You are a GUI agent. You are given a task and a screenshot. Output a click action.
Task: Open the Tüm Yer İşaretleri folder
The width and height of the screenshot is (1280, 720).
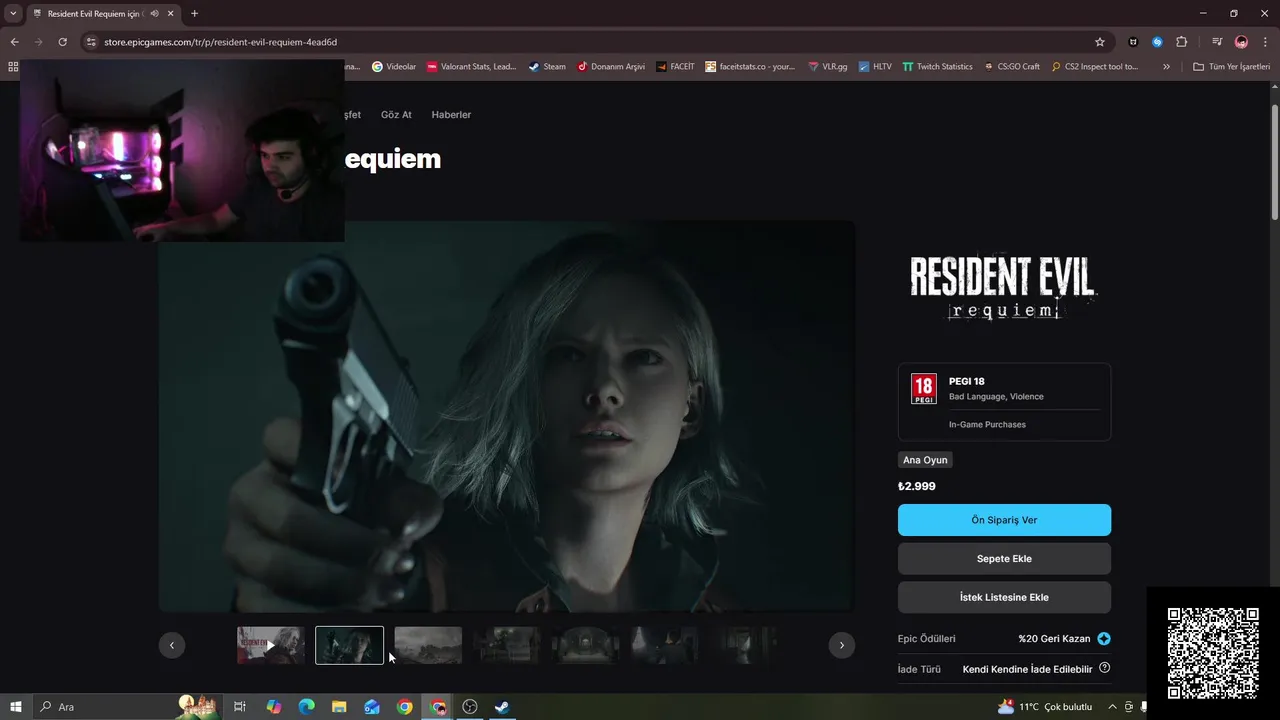point(1231,67)
